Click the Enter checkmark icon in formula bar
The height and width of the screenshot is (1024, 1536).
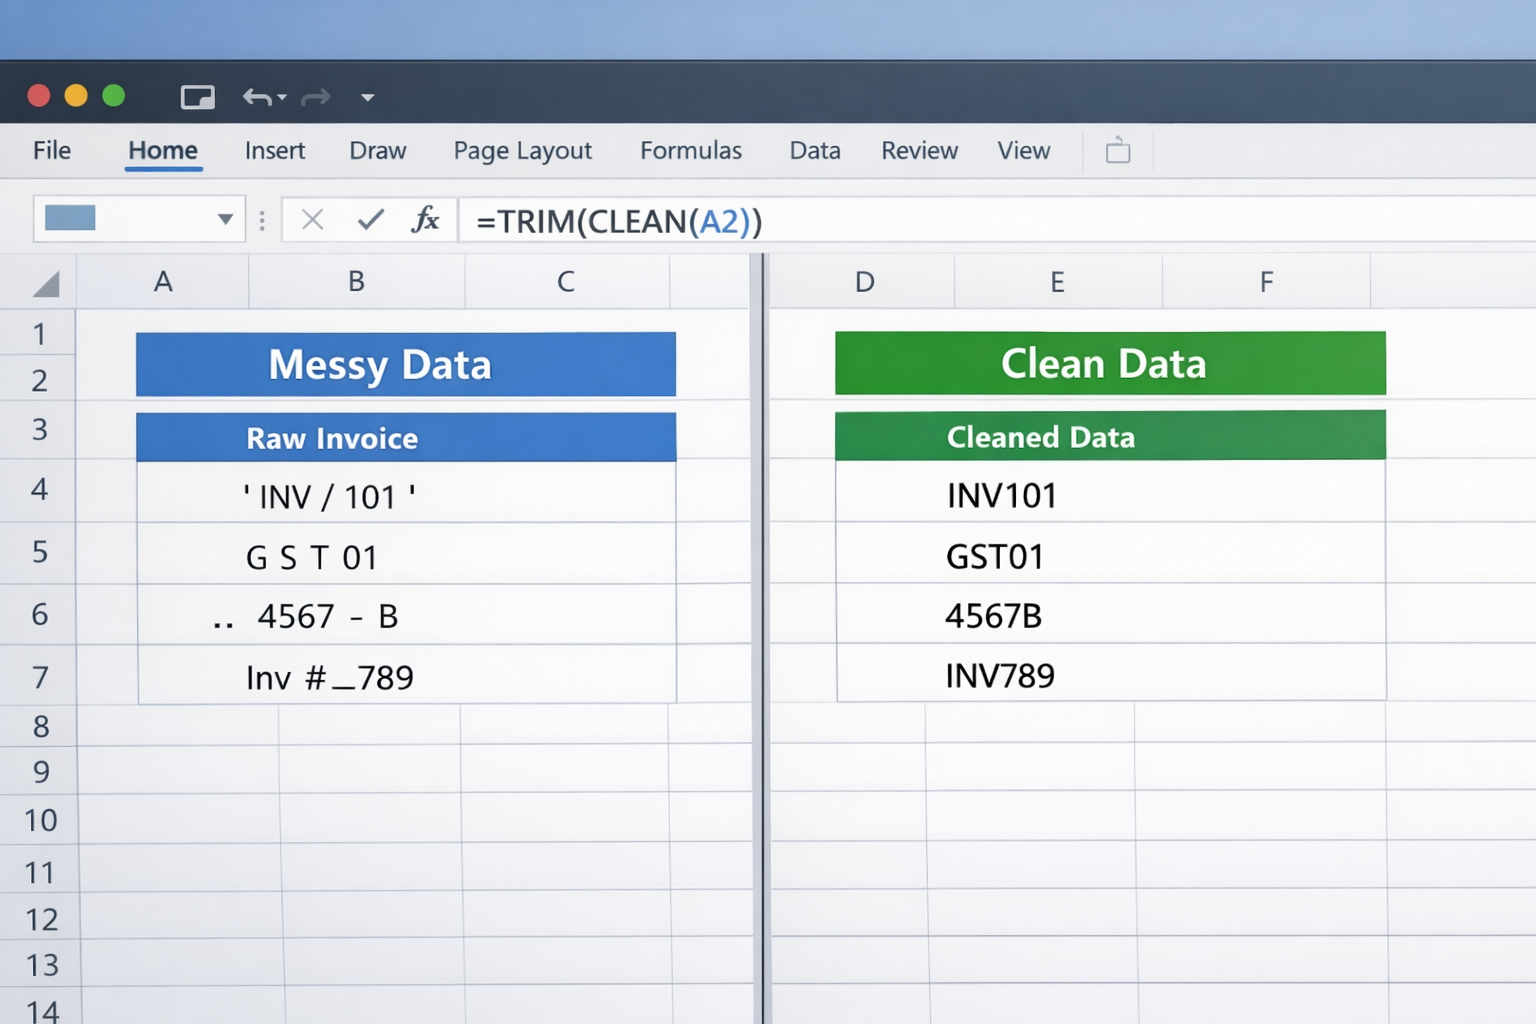point(369,220)
